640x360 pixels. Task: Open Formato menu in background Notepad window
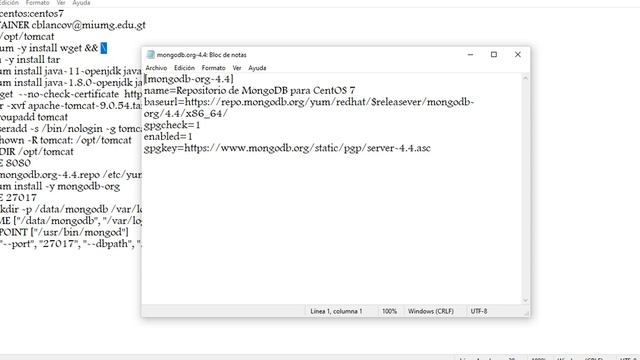point(37,3)
